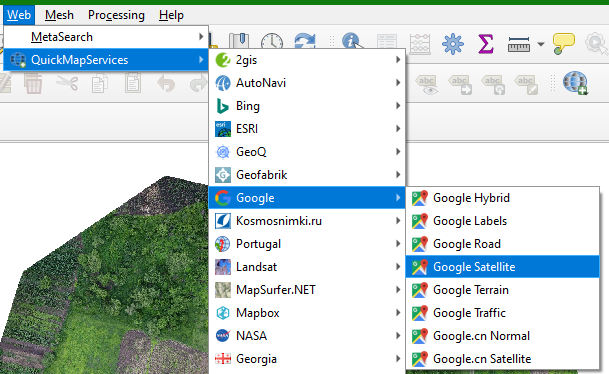Click the Cut Features scissors icon

[x=67, y=83]
